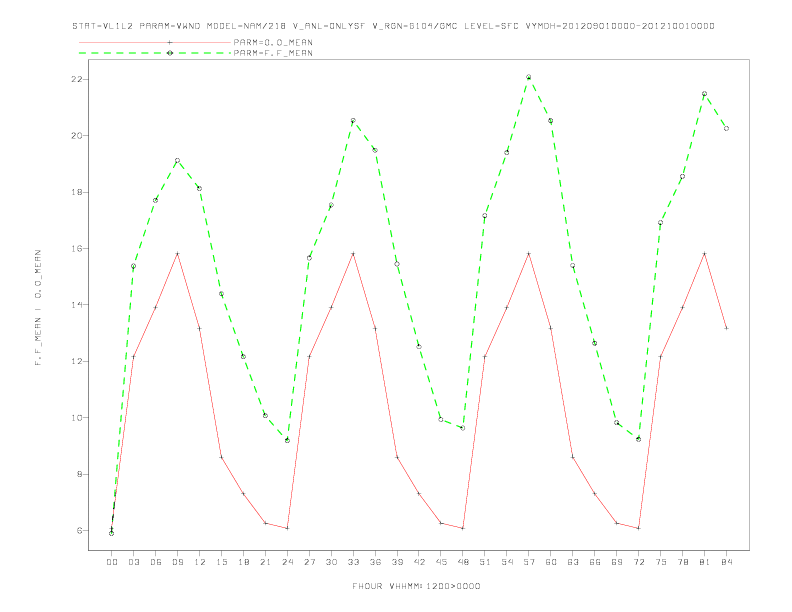Click the x-axis tick label 39
The image size is (792, 612).
(397, 562)
